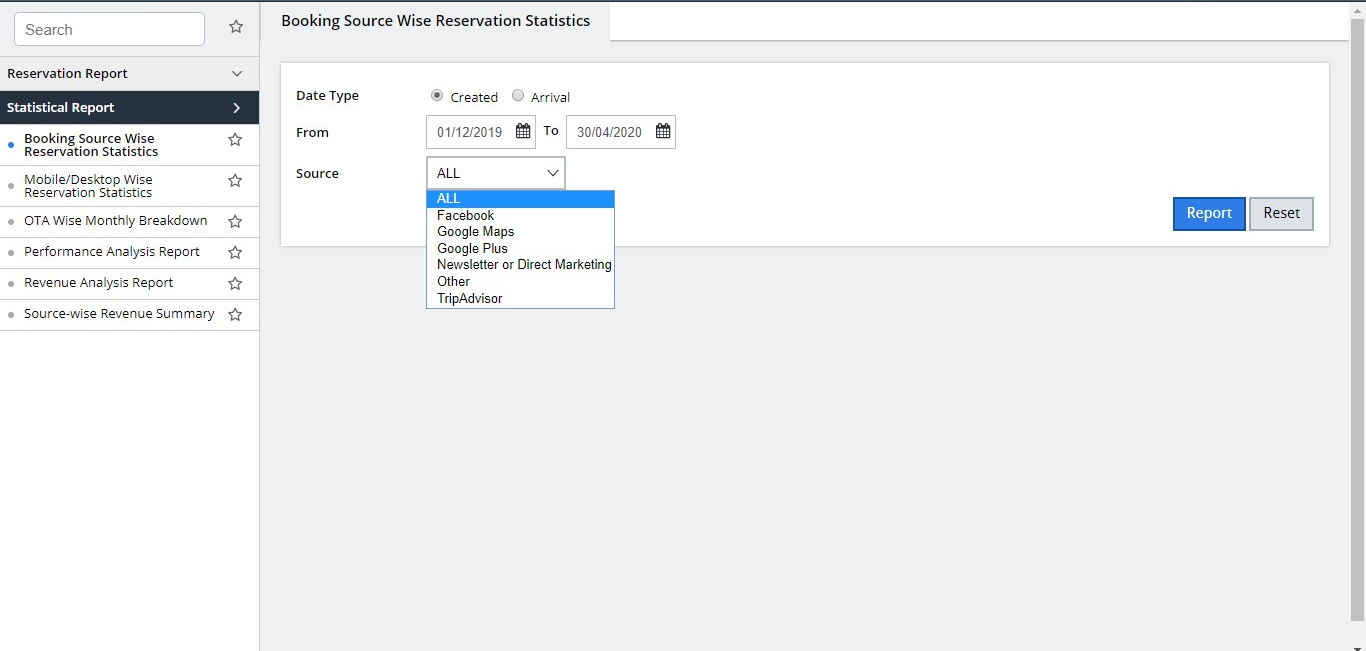Choose TripAdvisor from the source list
Image resolution: width=1366 pixels, height=651 pixels.
point(470,298)
